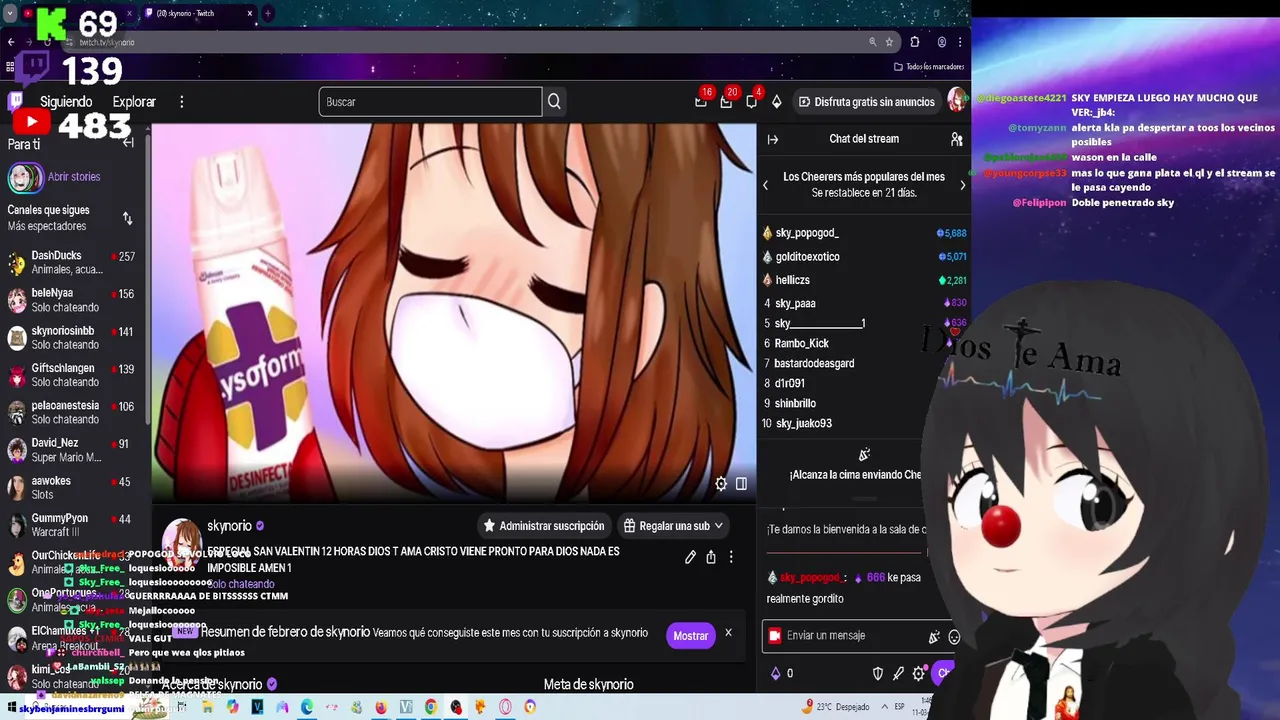Edit stream info with the pencil icon
This screenshot has height=720, width=1280.
coord(690,557)
